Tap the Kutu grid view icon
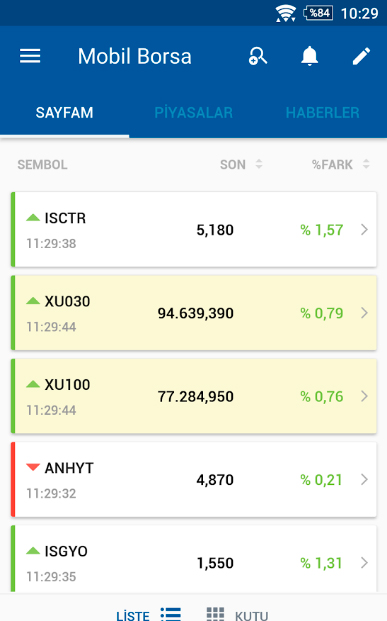This screenshot has height=621, width=387. coord(215,614)
